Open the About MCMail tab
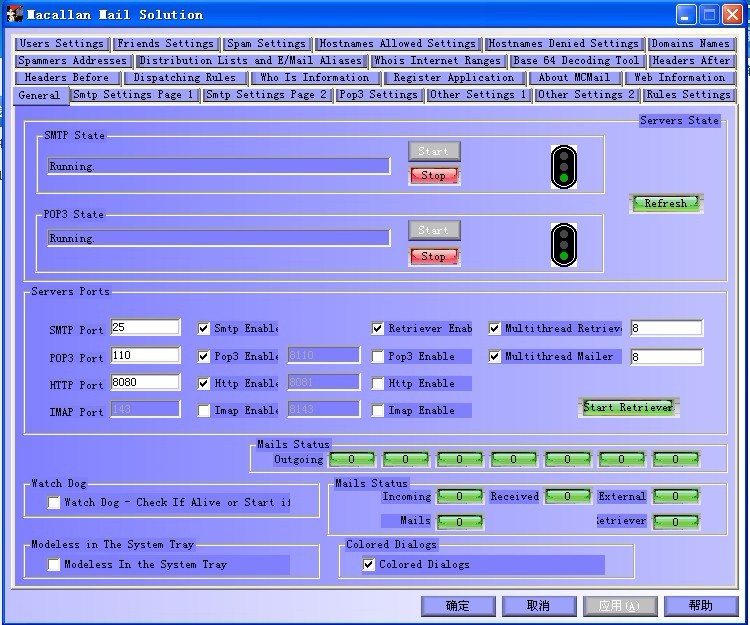 point(574,77)
